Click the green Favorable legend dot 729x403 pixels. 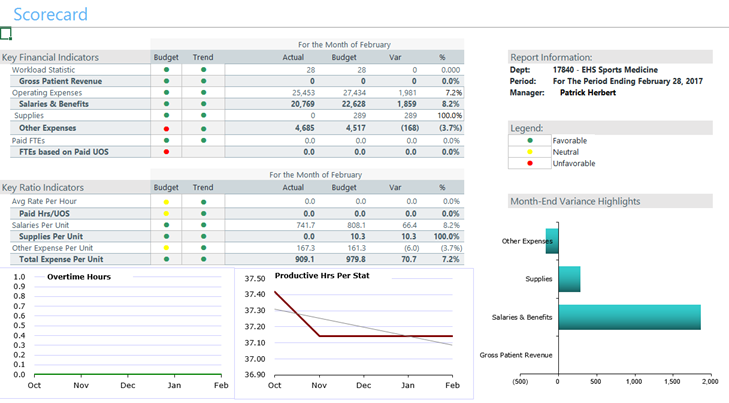click(530, 141)
